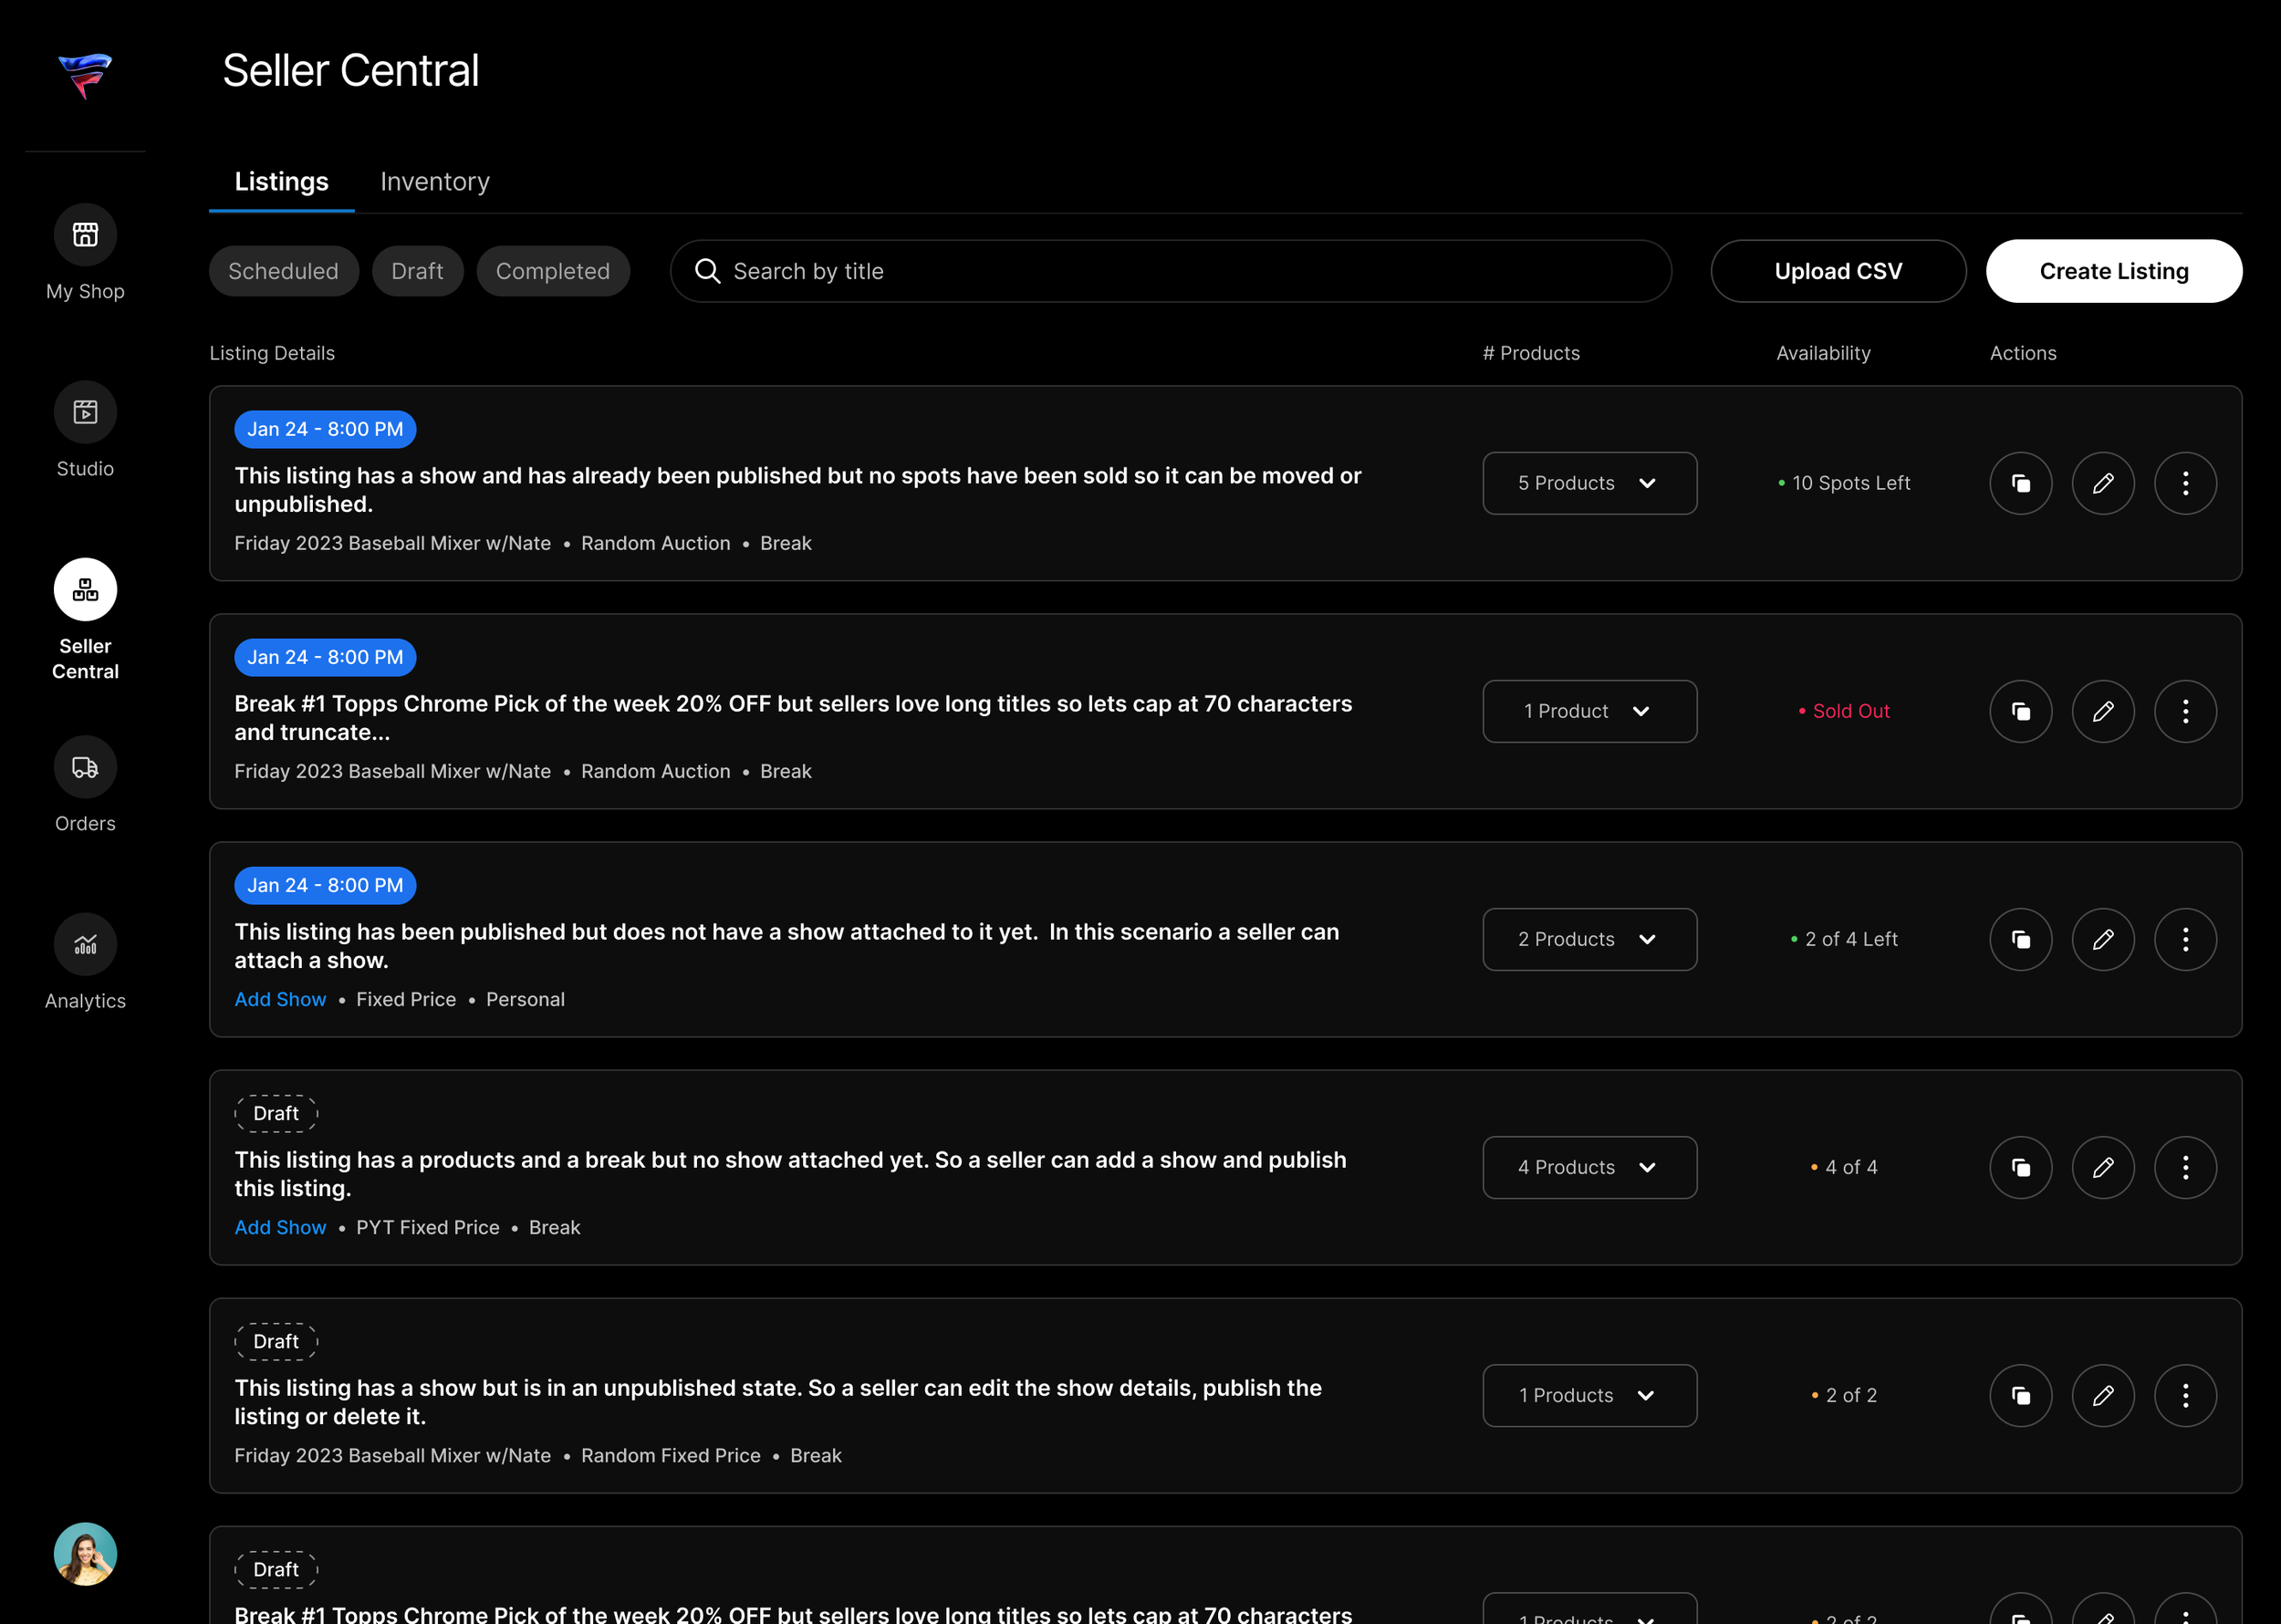Edit the 10 Spots Left listing
The width and height of the screenshot is (2281, 1624).
[x=2102, y=483]
